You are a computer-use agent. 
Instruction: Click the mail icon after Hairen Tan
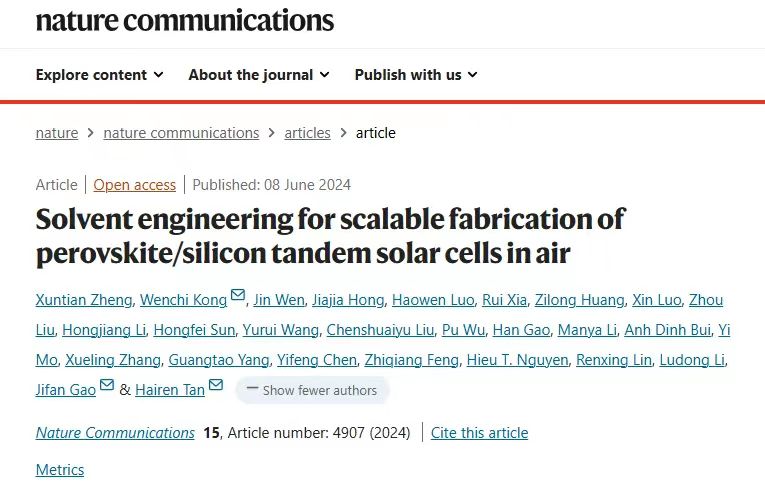point(216,385)
